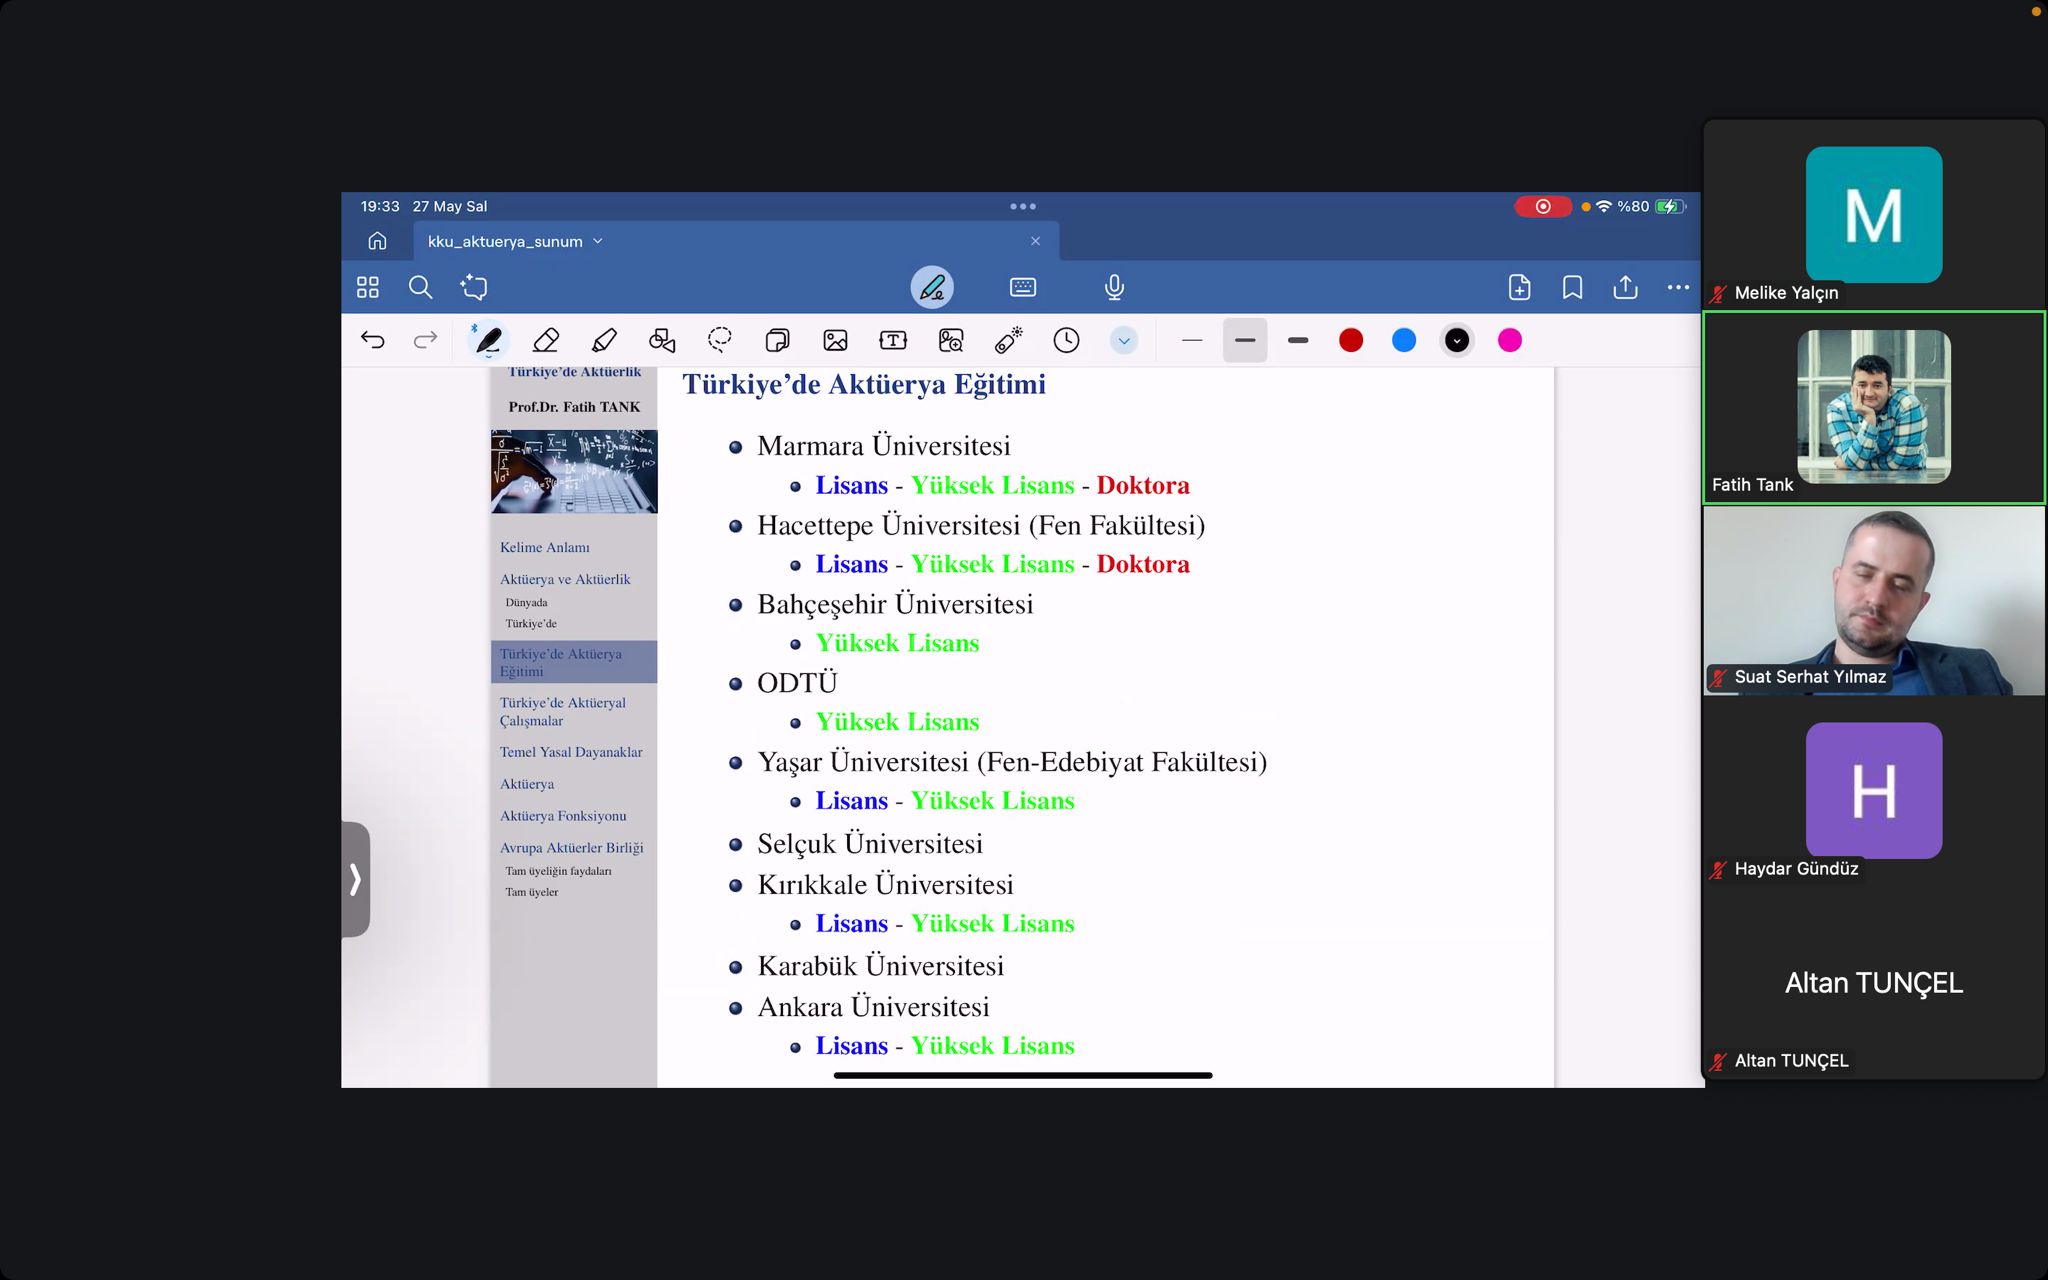Select the Text box tool
Viewport: 2048px width, 1280px height.
point(893,341)
